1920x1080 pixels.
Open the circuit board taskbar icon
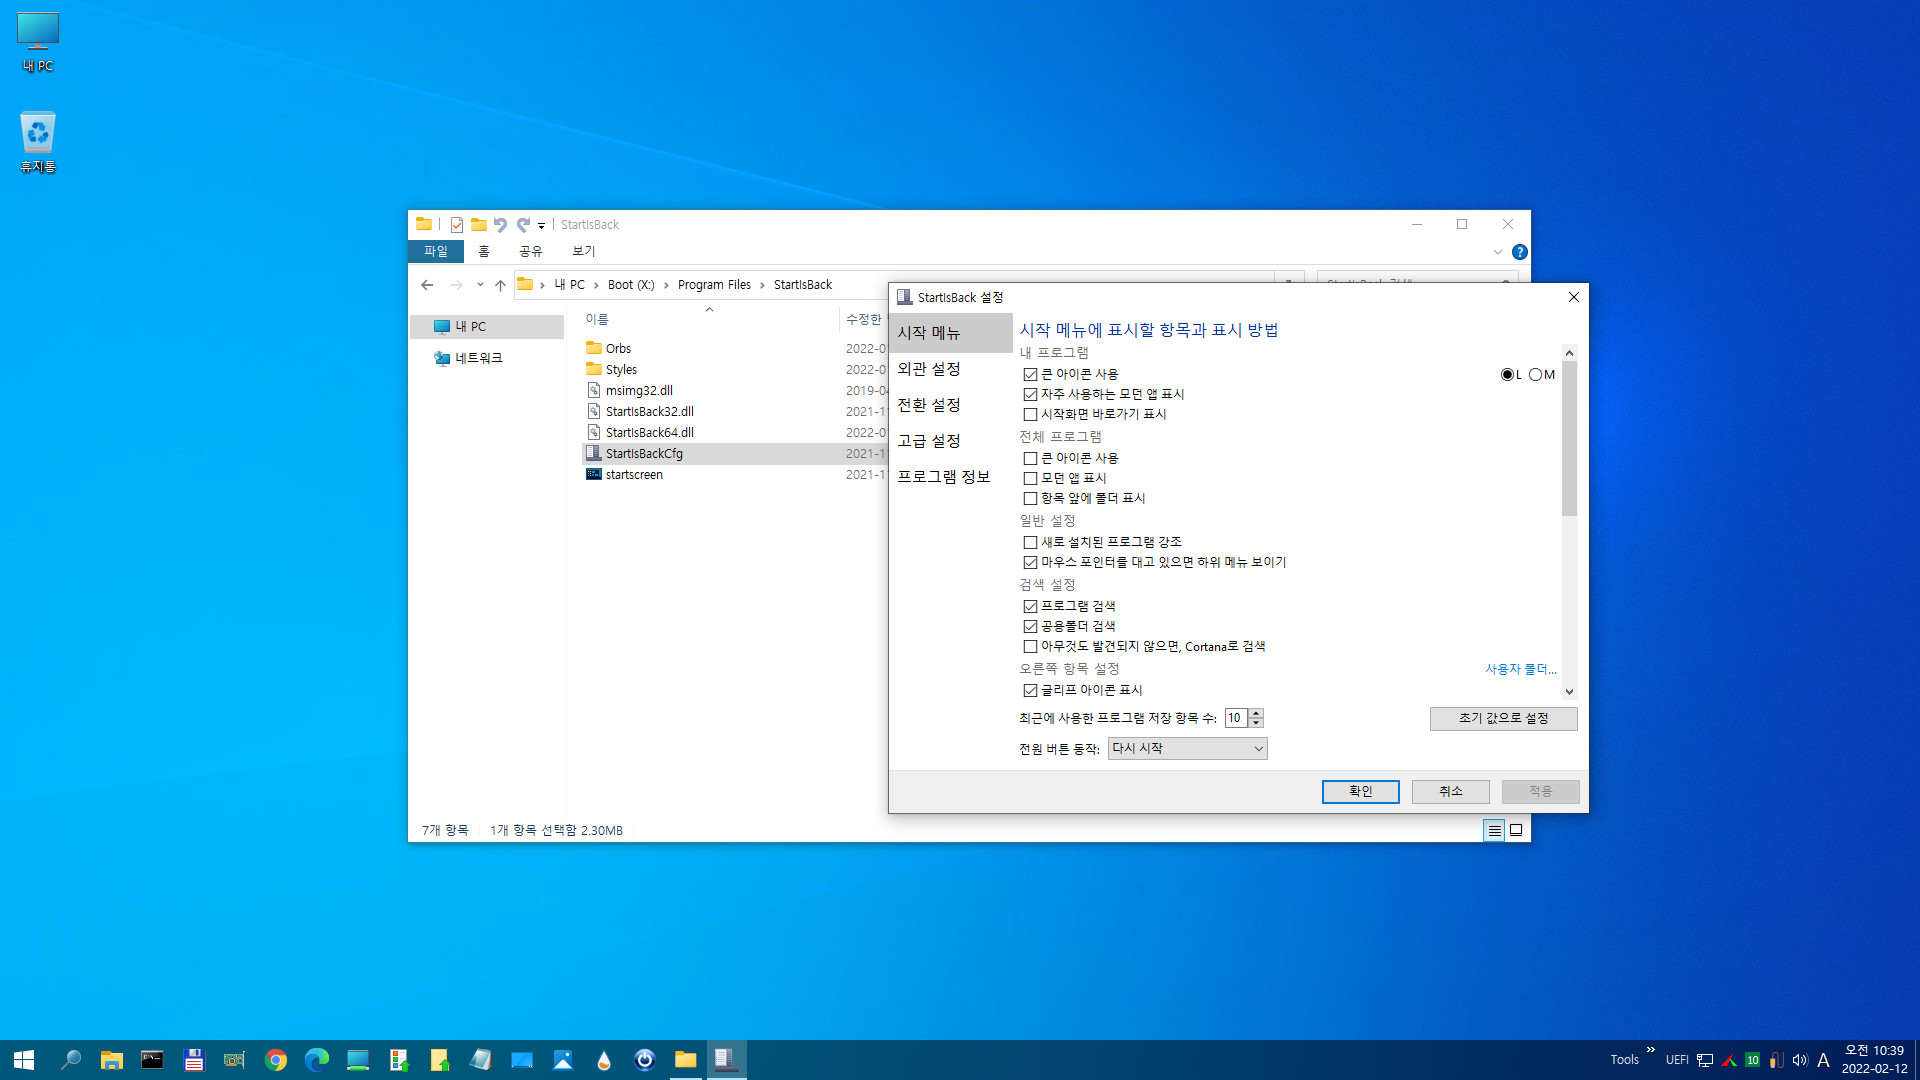pos(234,1060)
